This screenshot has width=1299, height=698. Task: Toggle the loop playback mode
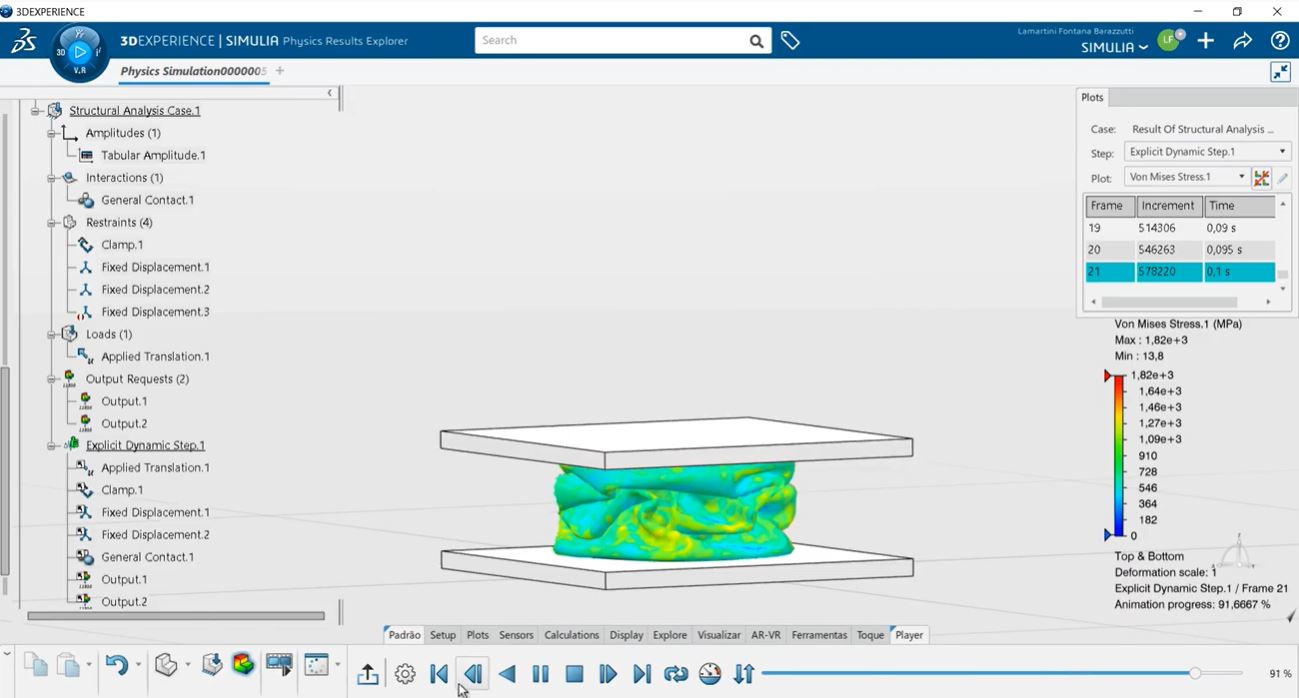676,674
